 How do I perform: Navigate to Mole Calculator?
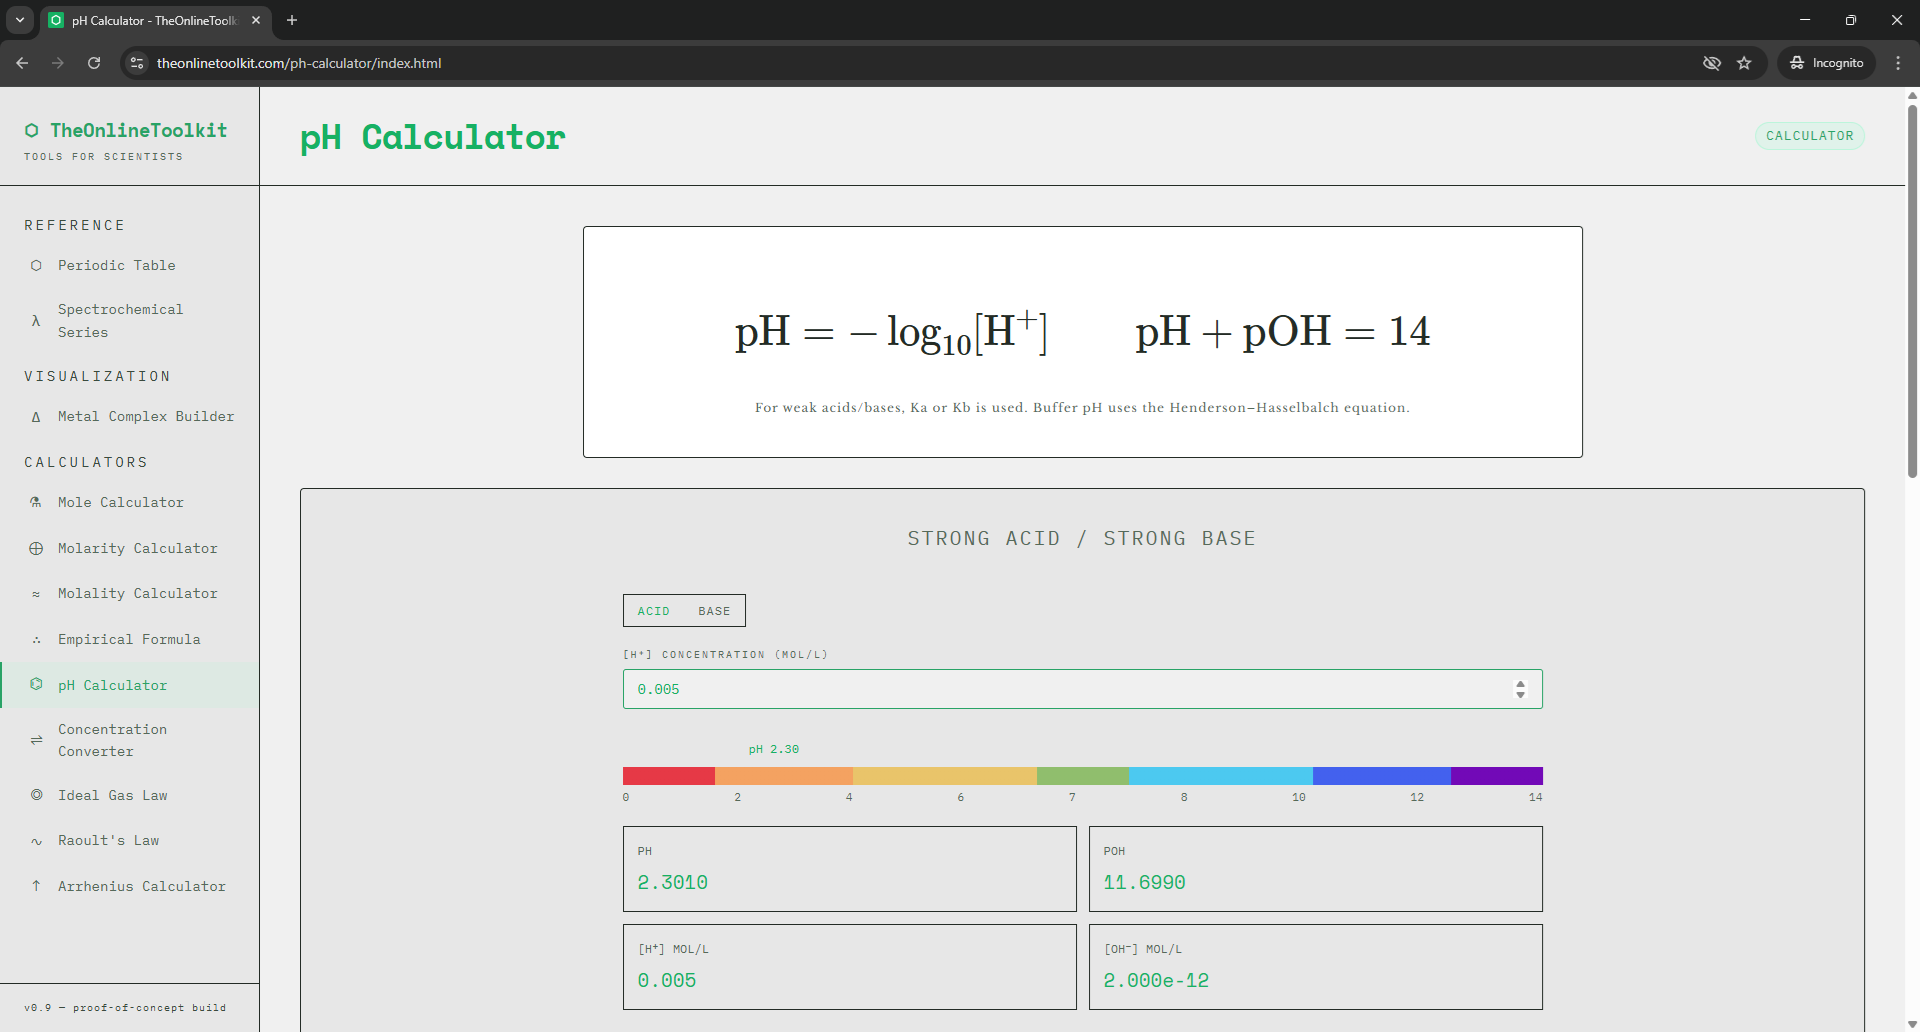(130, 503)
